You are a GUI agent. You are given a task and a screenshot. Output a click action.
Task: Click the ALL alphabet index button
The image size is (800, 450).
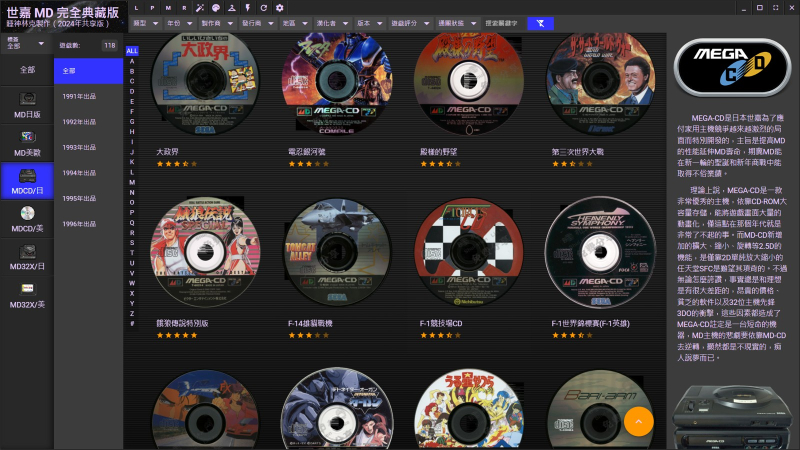tap(132, 51)
